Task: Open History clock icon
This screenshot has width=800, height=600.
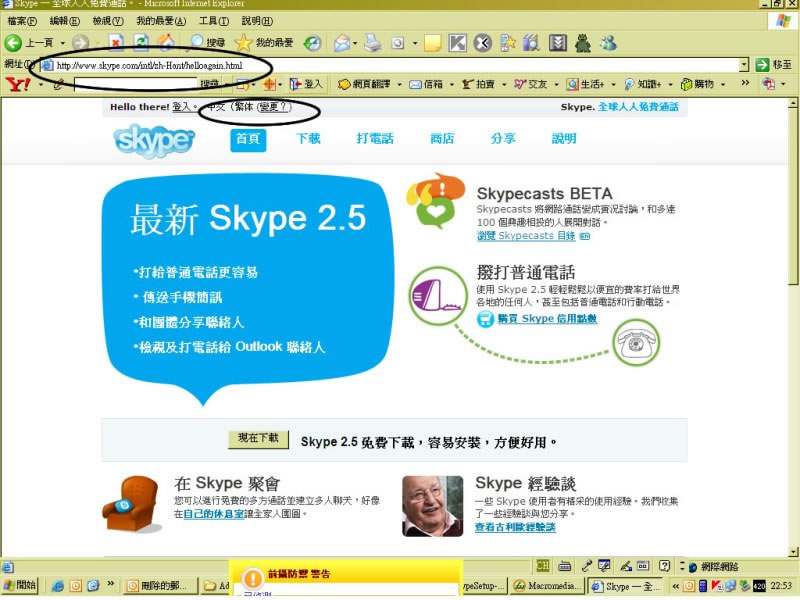Action: (x=312, y=43)
